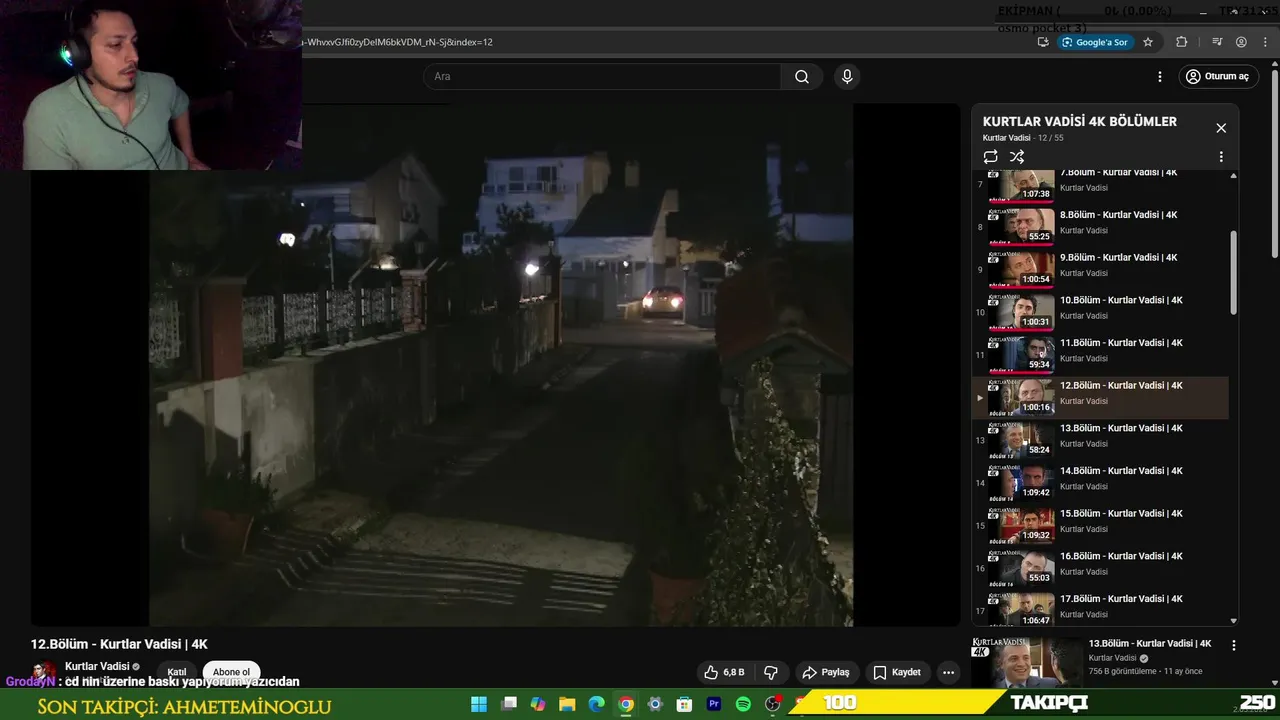
Task: Click playlist scrollbar up arrow
Action: point(1233,176)
